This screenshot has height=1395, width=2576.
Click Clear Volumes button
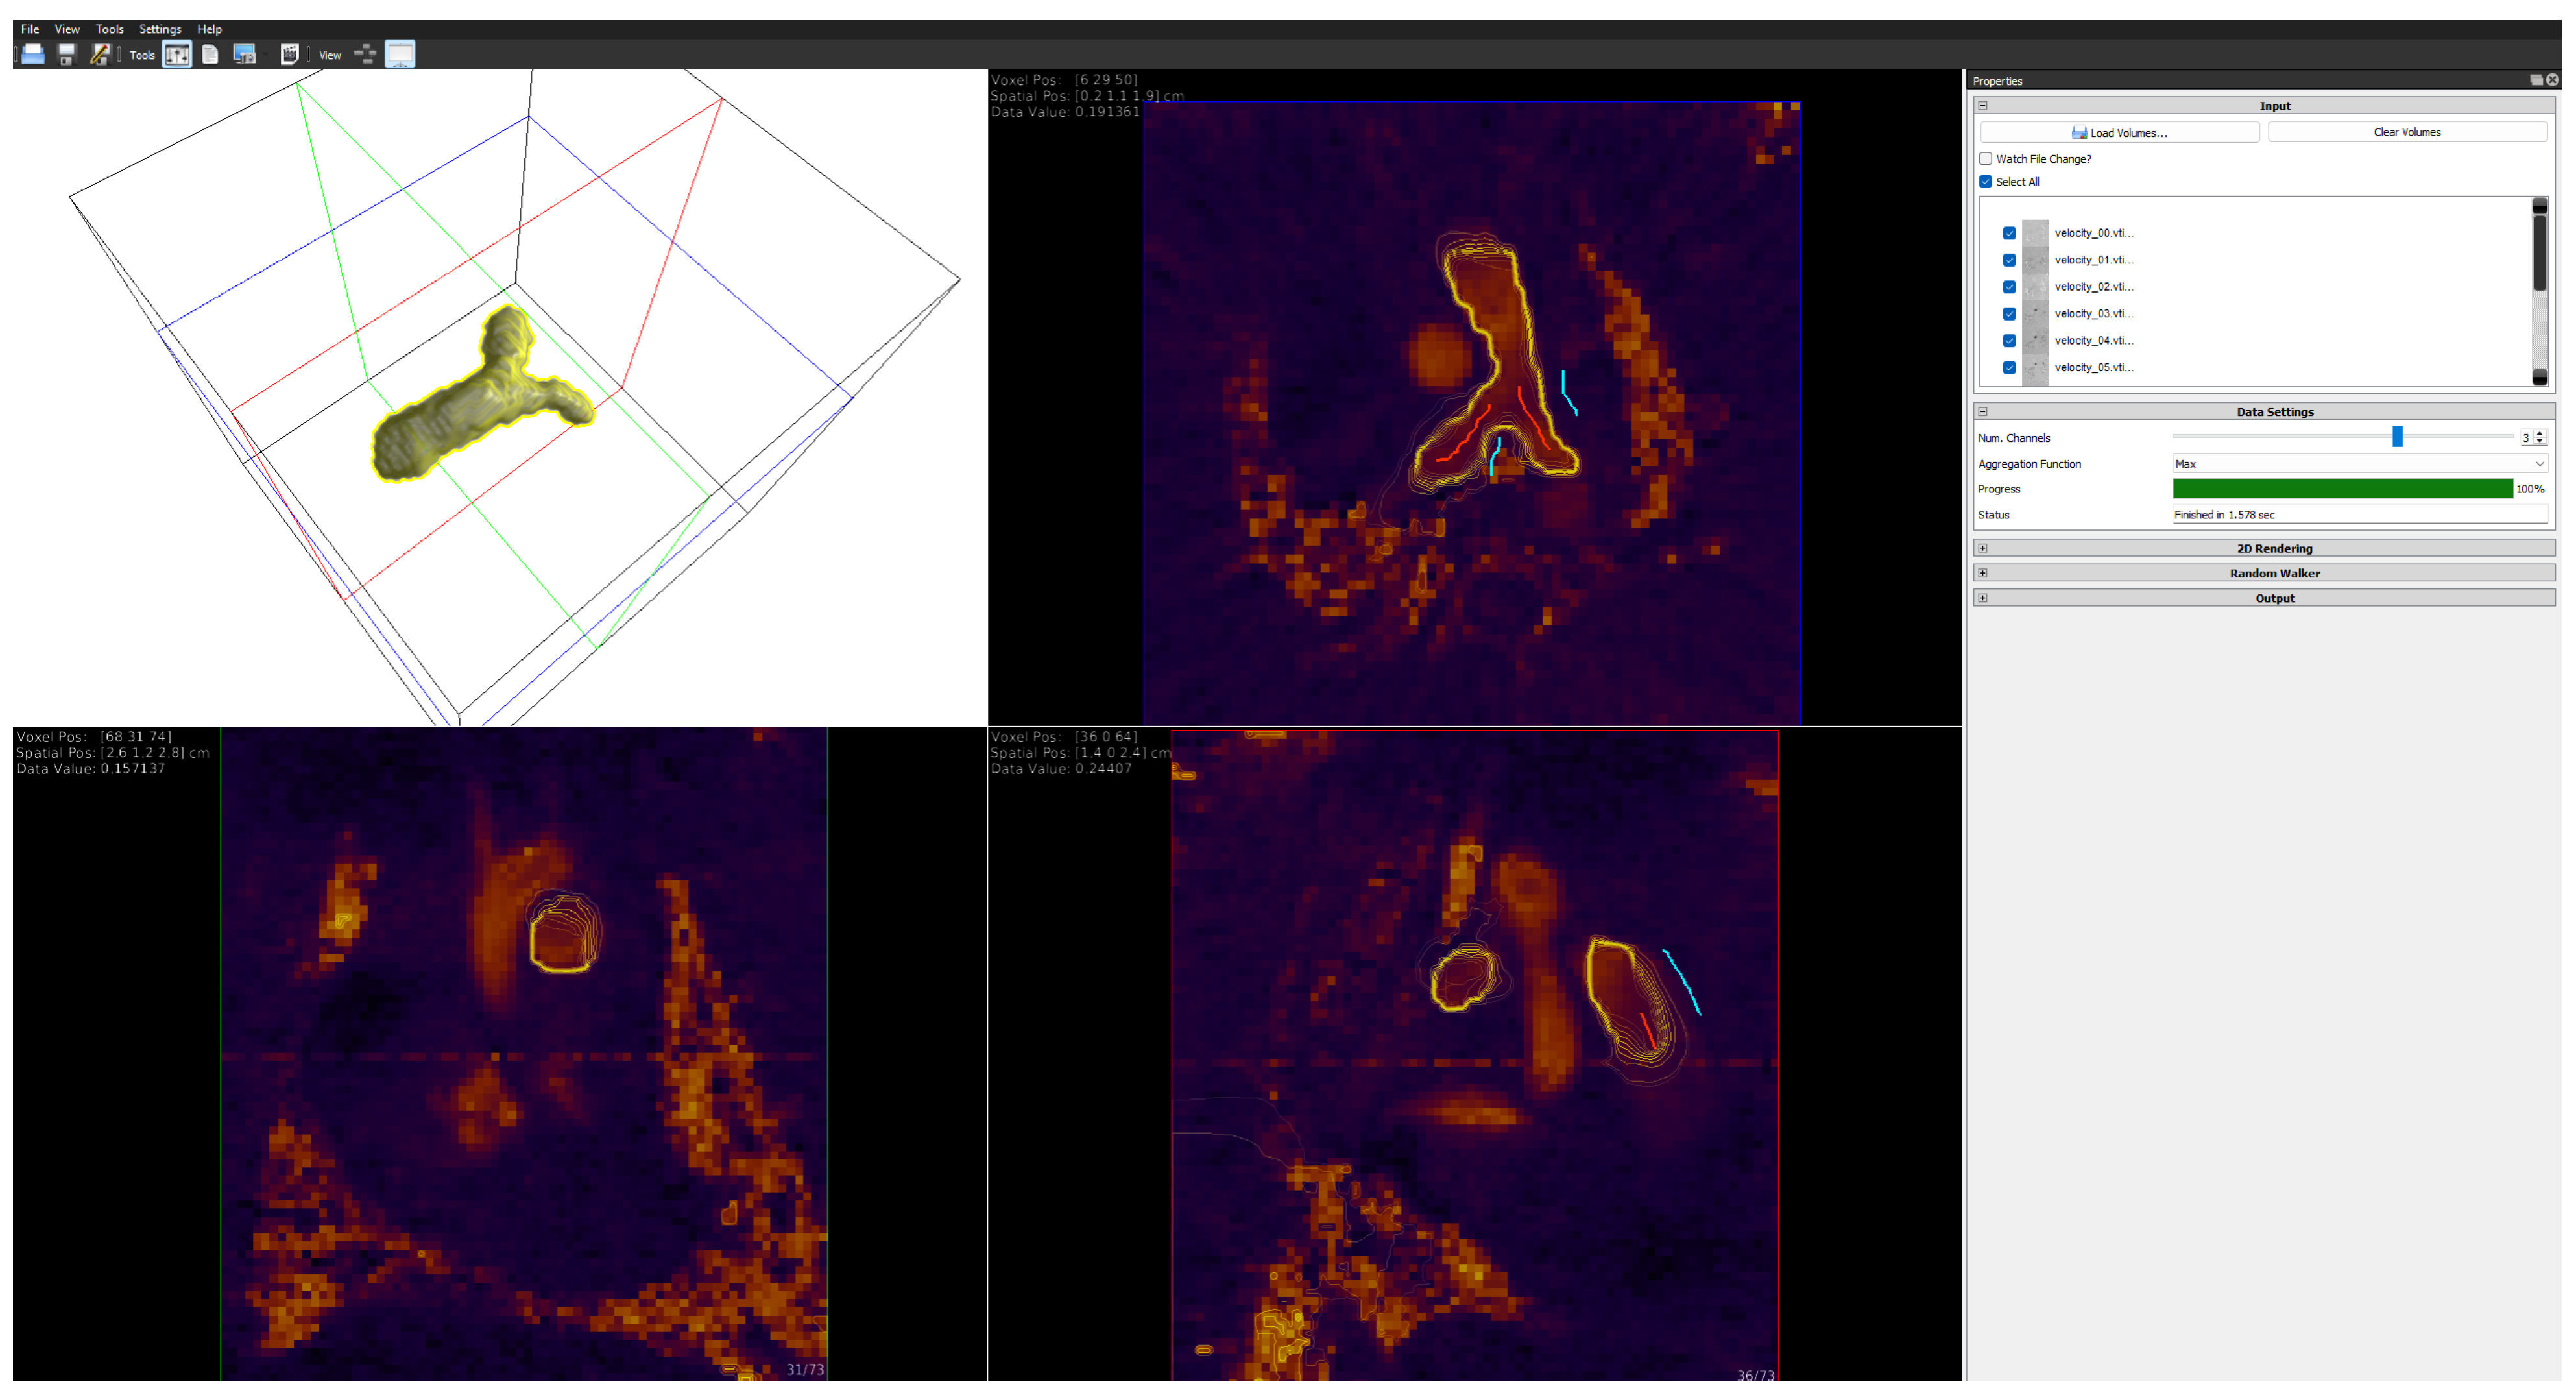pyautogui.click(x=2407, y=132)
